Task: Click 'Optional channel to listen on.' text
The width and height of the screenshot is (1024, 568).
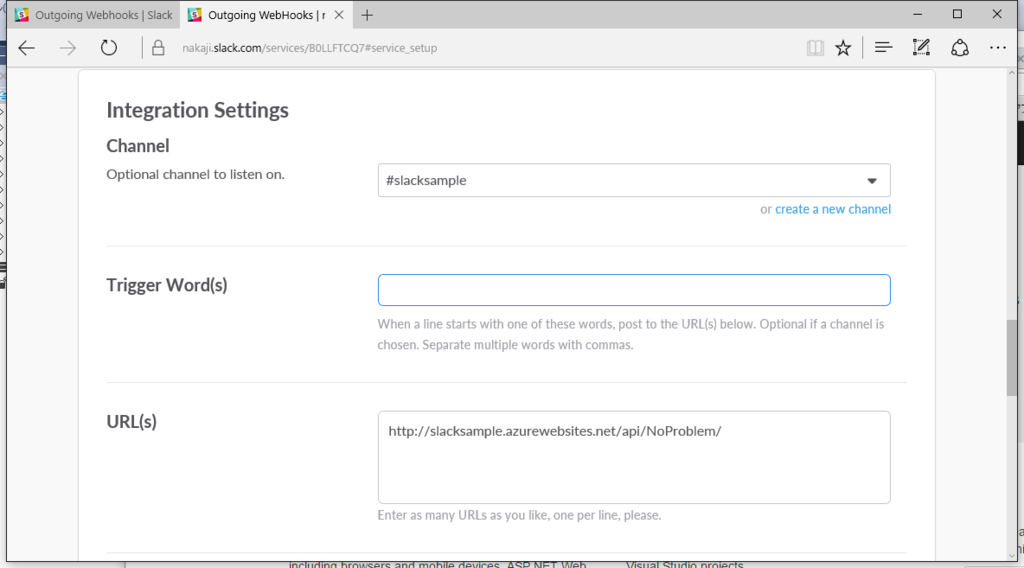Action: (195, 174)
